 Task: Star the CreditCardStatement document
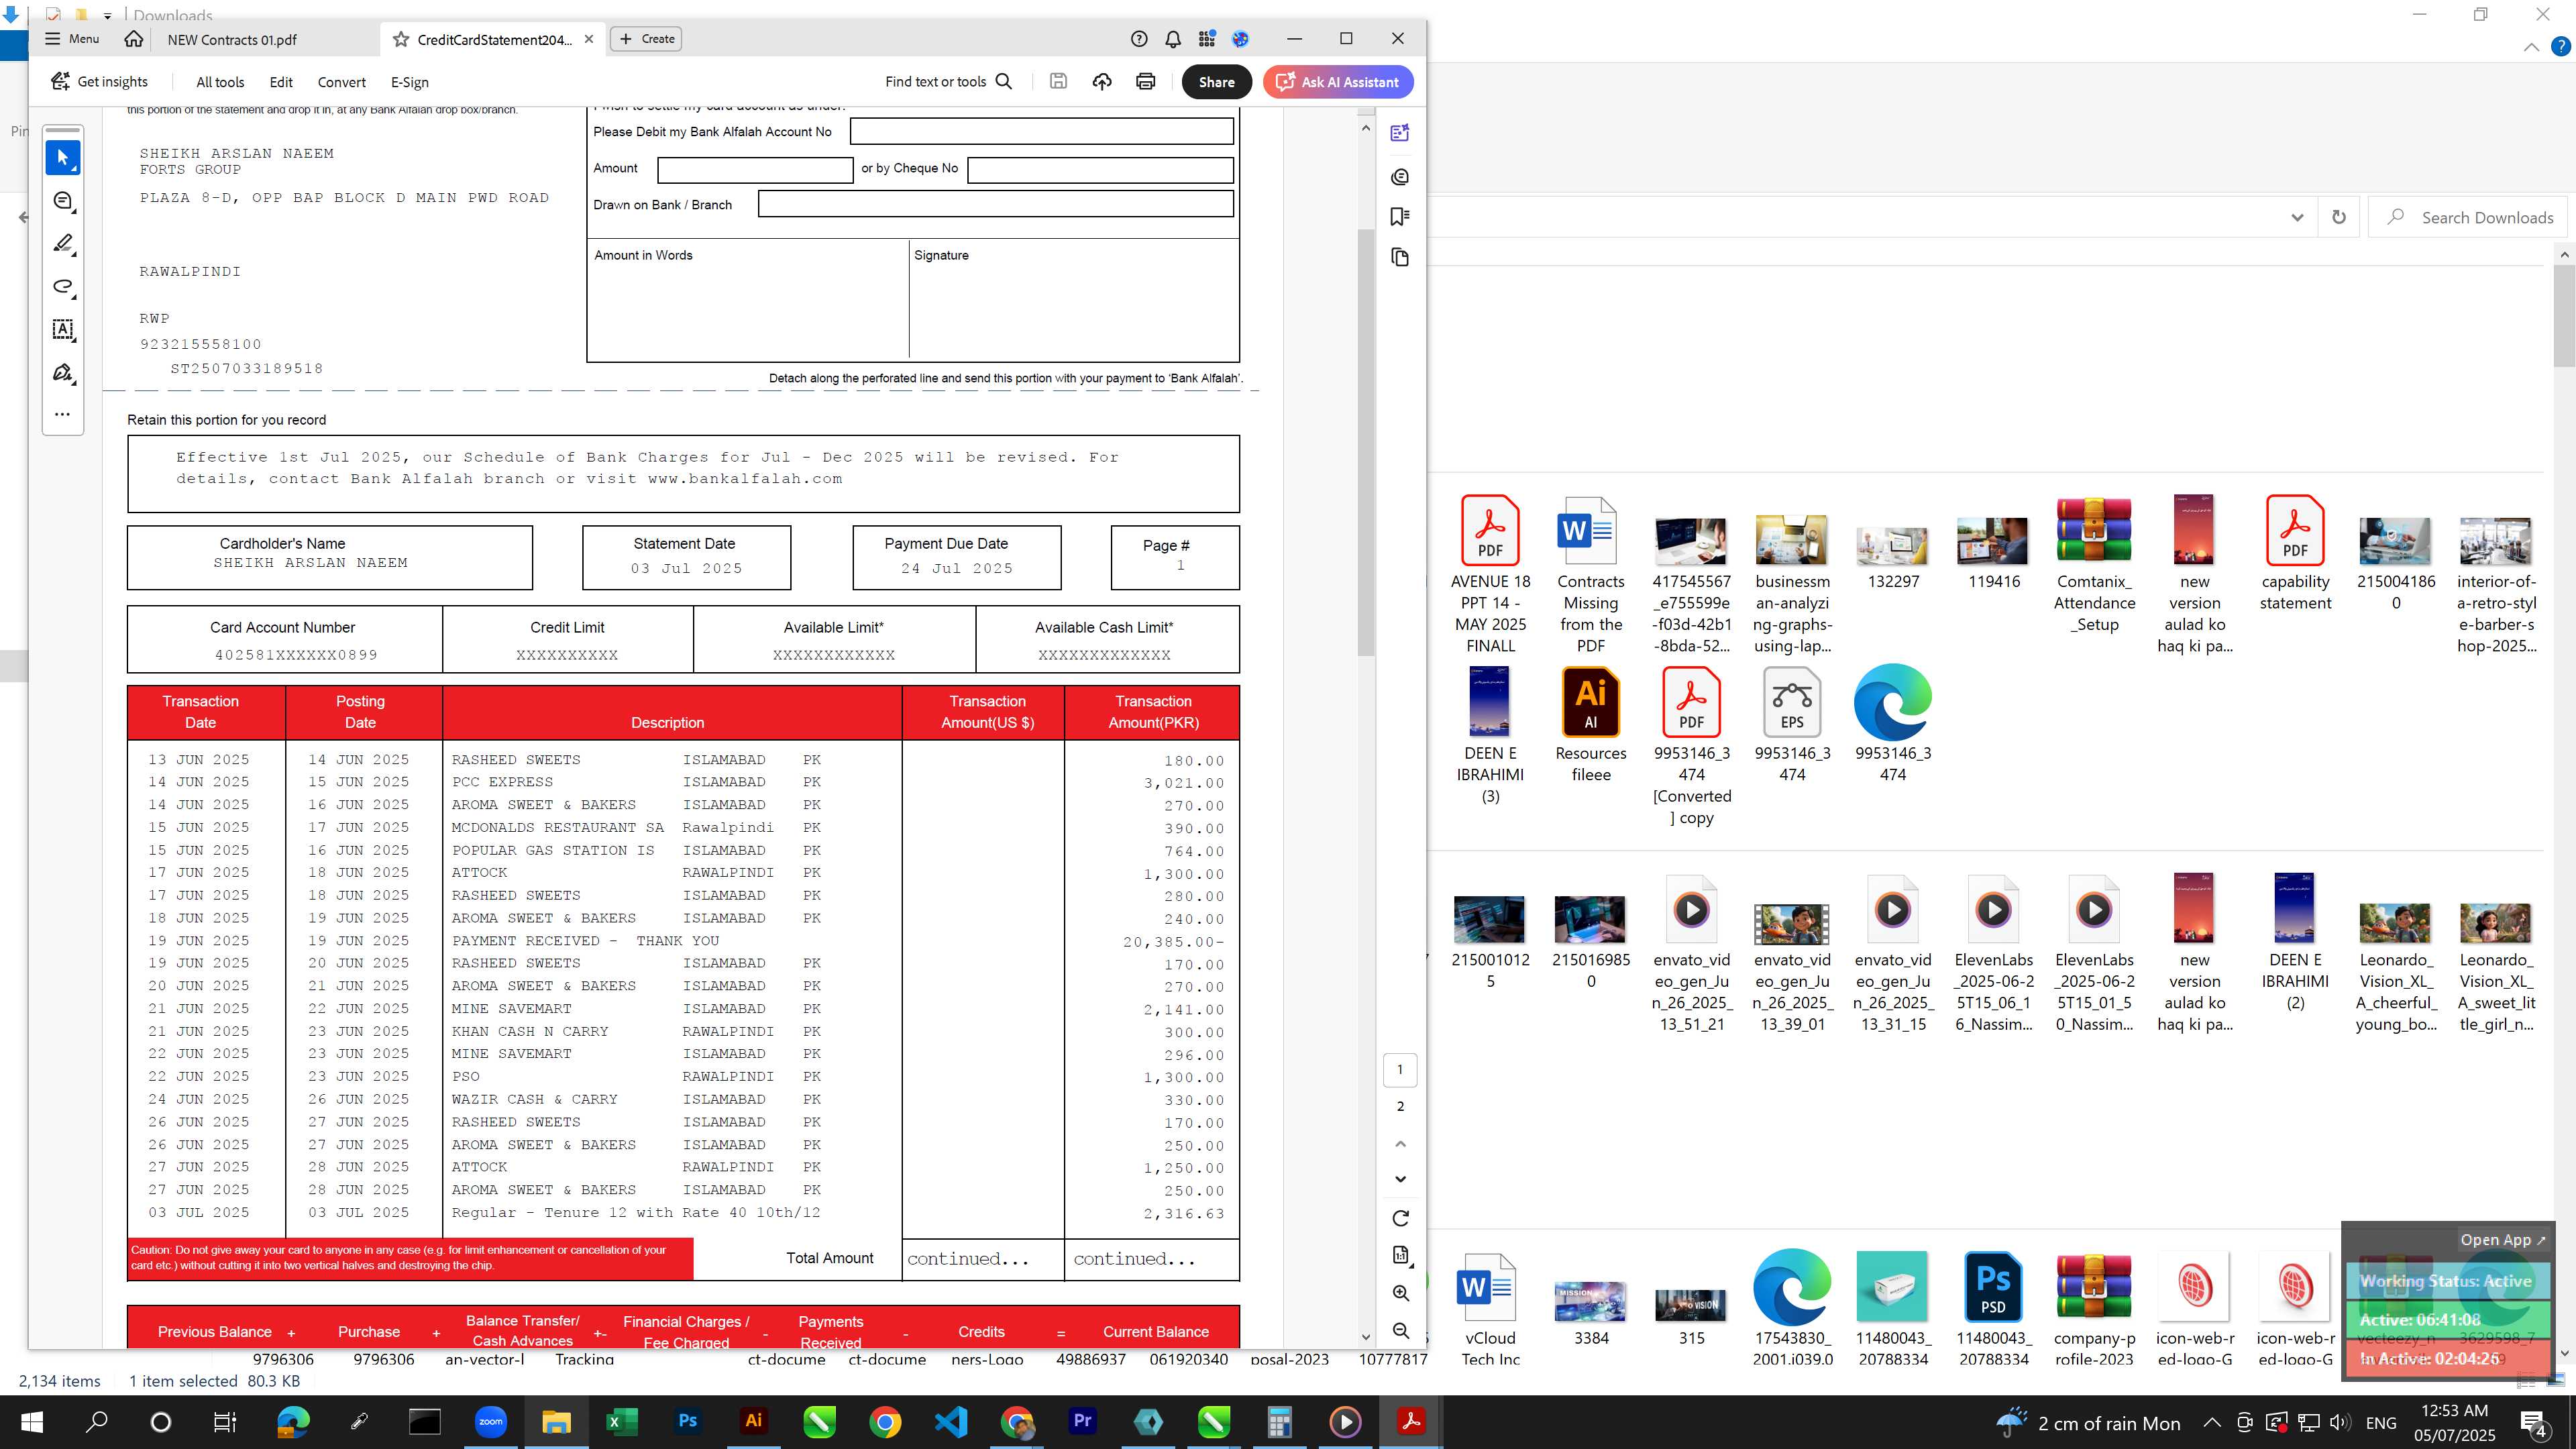point(401,40)
